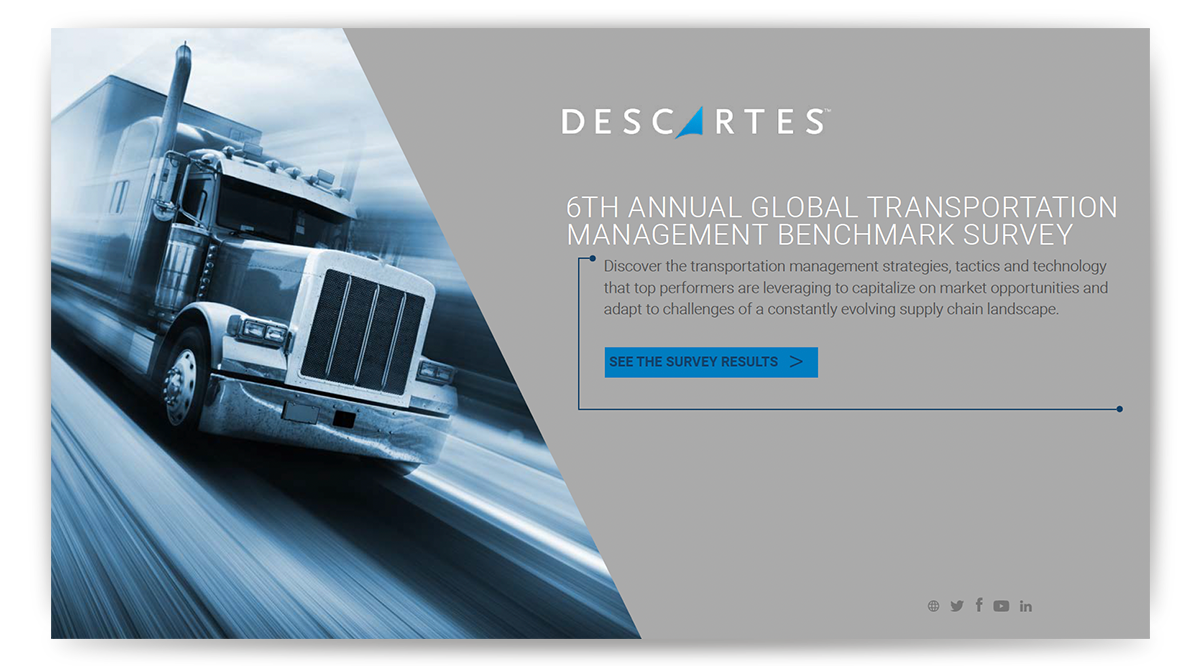Open the website globe icon

tap(933, 606)
